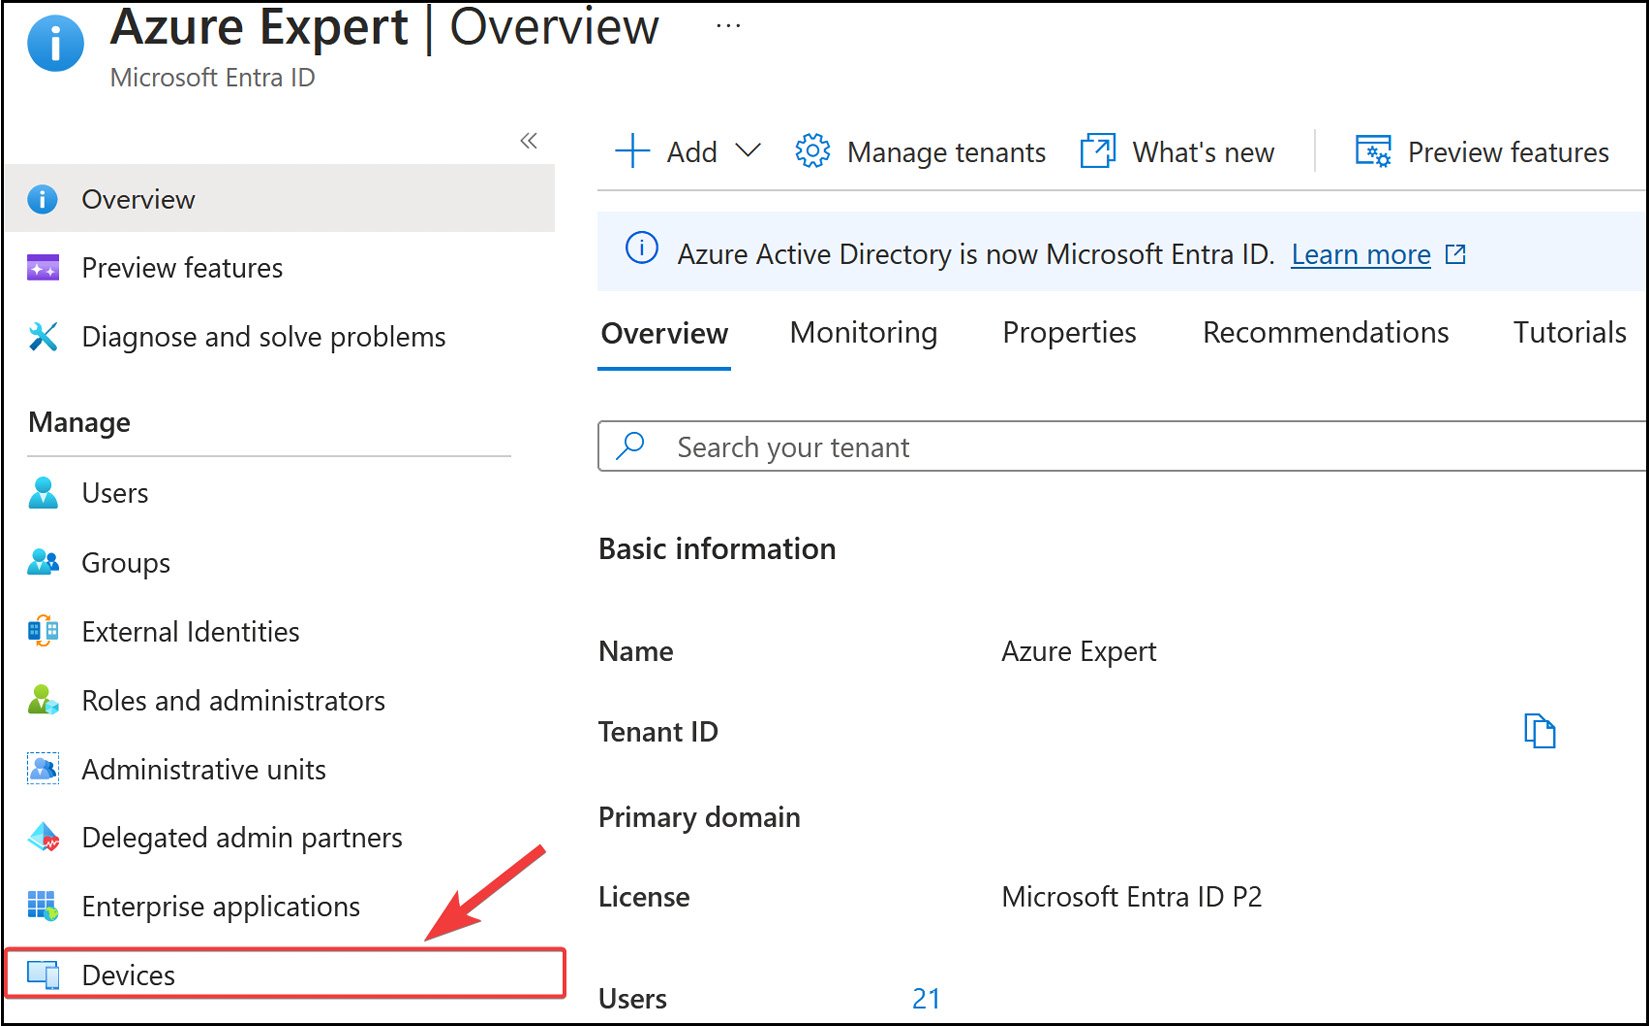Viewport: 1650px width, 1026px height.
Task: Click the Basic information heading
Action: [x=717, y=548]
